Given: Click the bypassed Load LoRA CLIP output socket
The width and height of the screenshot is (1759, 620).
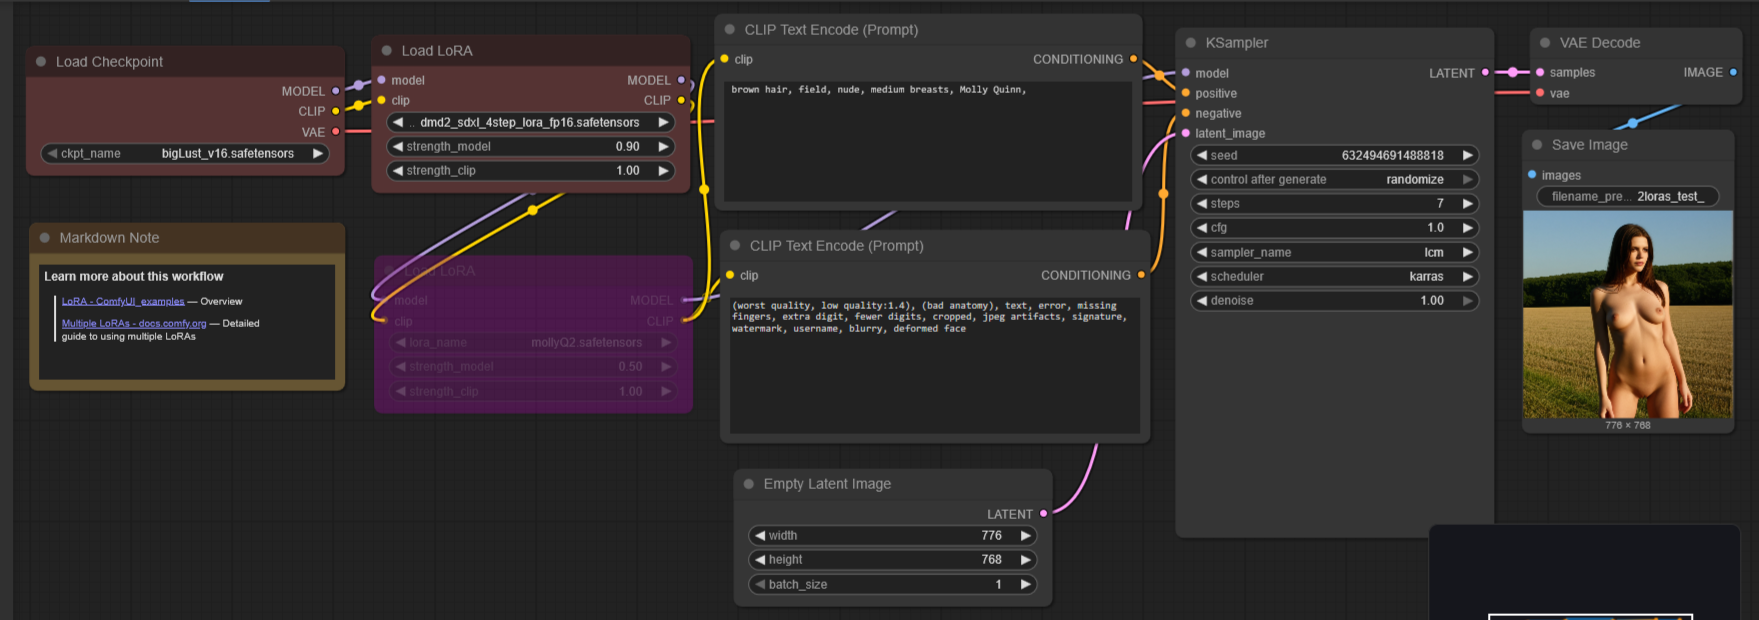Looking at the screenshot, I should (x=685, y=321).
